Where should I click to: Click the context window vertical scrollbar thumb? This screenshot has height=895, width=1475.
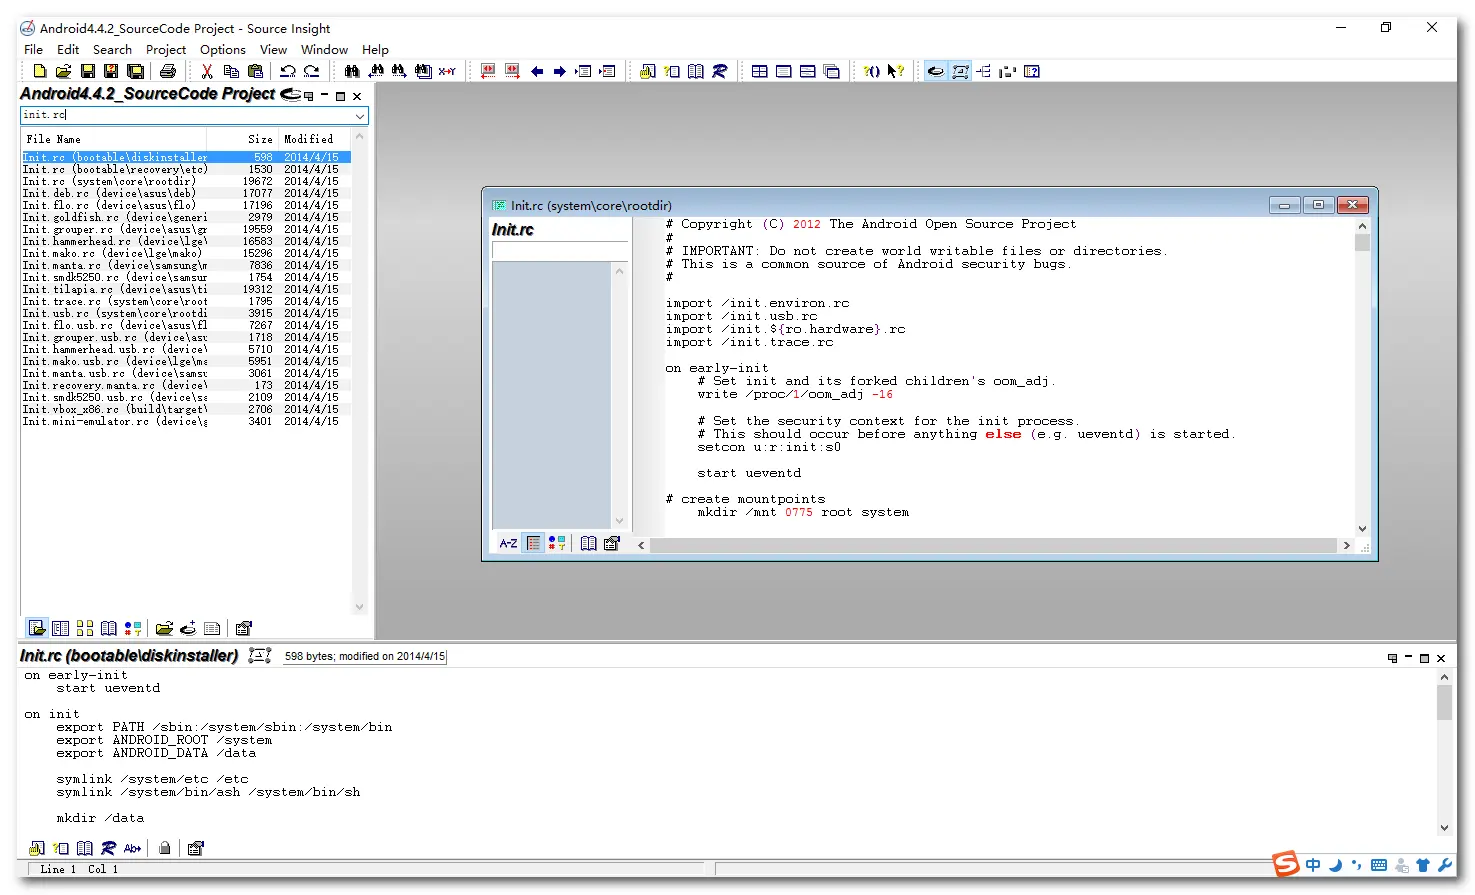pos(1444,702)
